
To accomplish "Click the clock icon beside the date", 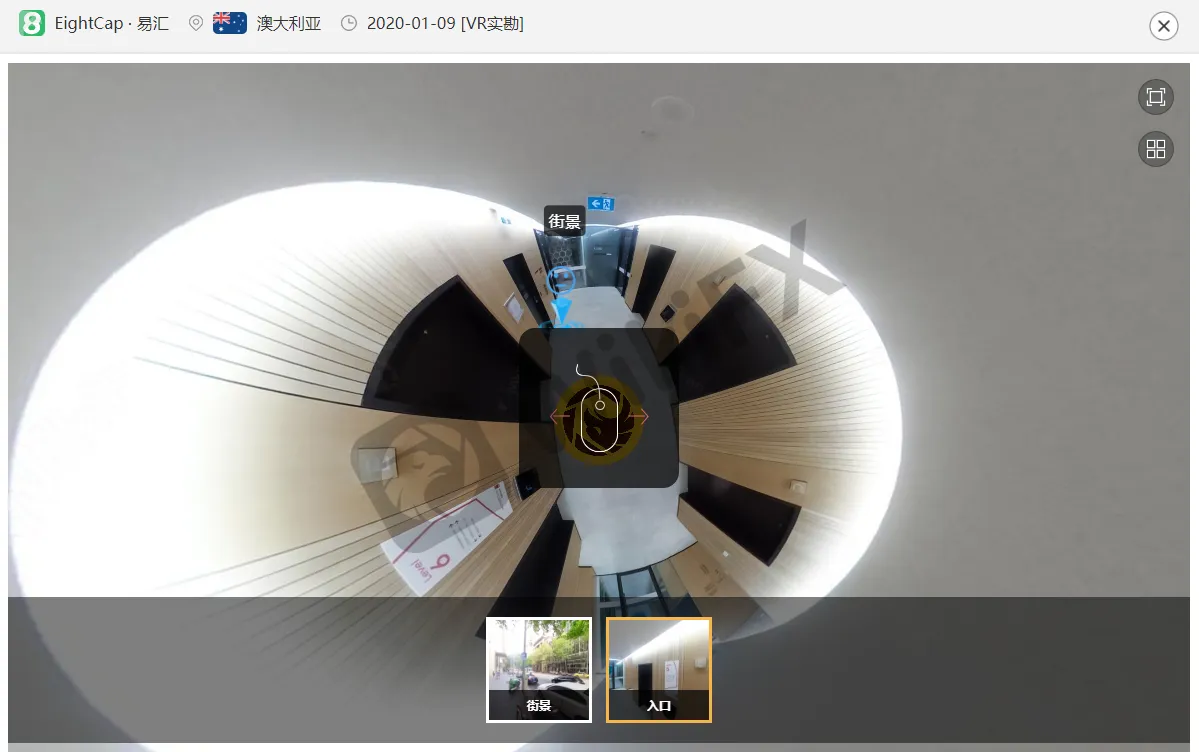I will click(x=349, y=23).
